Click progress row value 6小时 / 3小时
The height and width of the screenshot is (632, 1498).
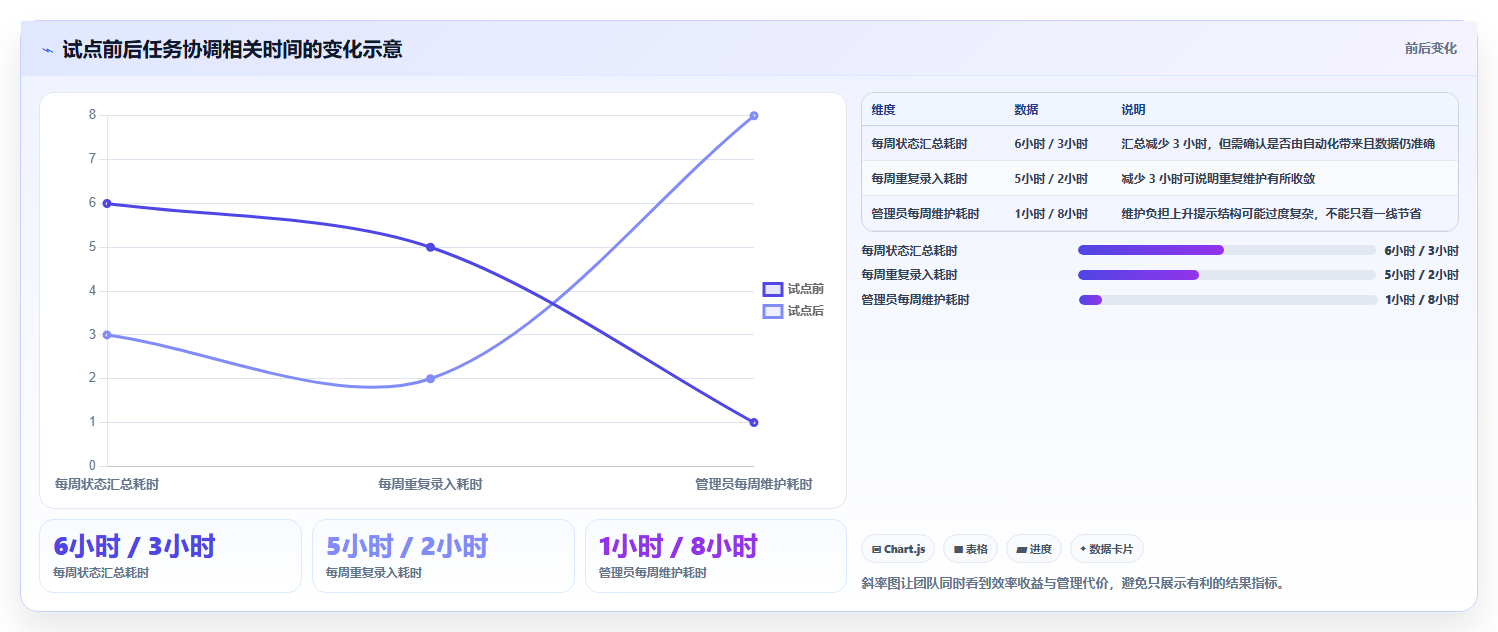(1421, 251)
